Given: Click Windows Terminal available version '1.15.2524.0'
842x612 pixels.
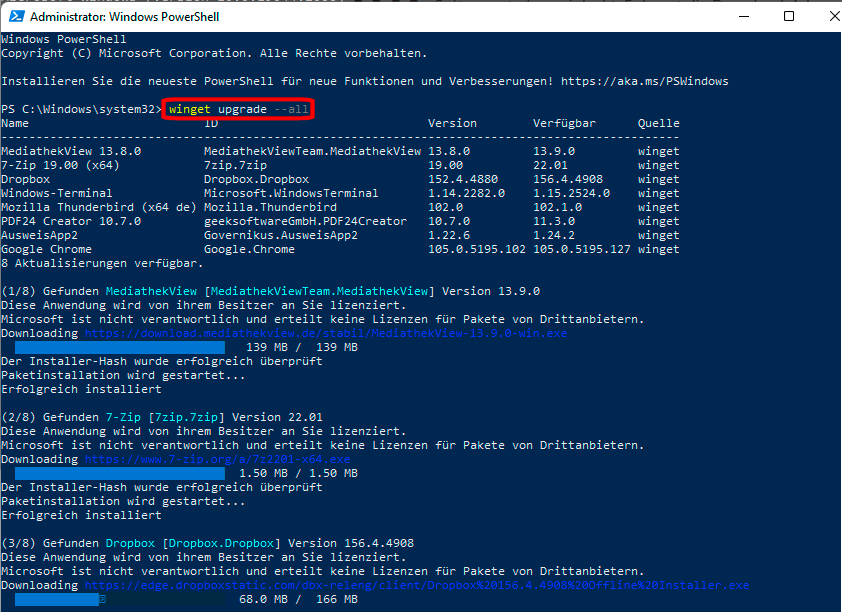Looking at the screenshot, I should point(571,193).
